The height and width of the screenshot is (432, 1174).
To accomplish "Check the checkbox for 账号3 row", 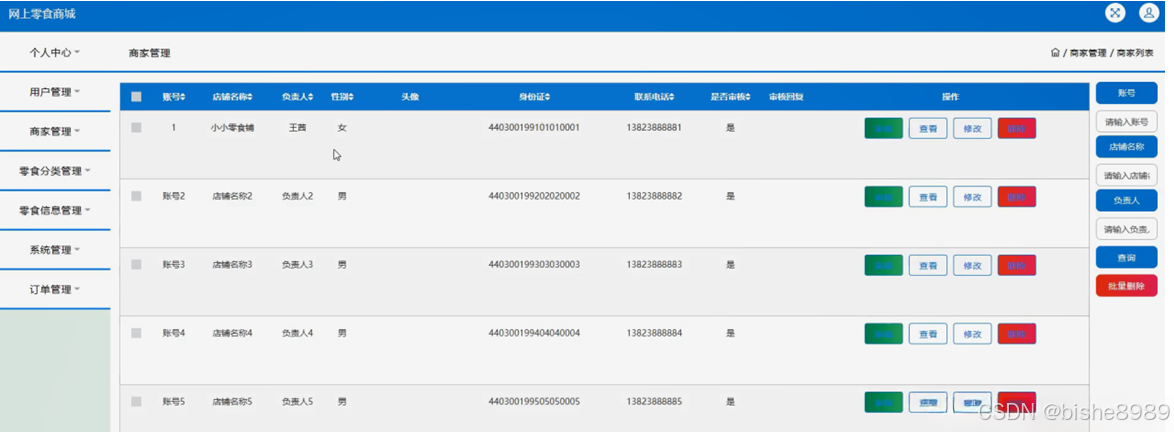I will tap(136, 264).
